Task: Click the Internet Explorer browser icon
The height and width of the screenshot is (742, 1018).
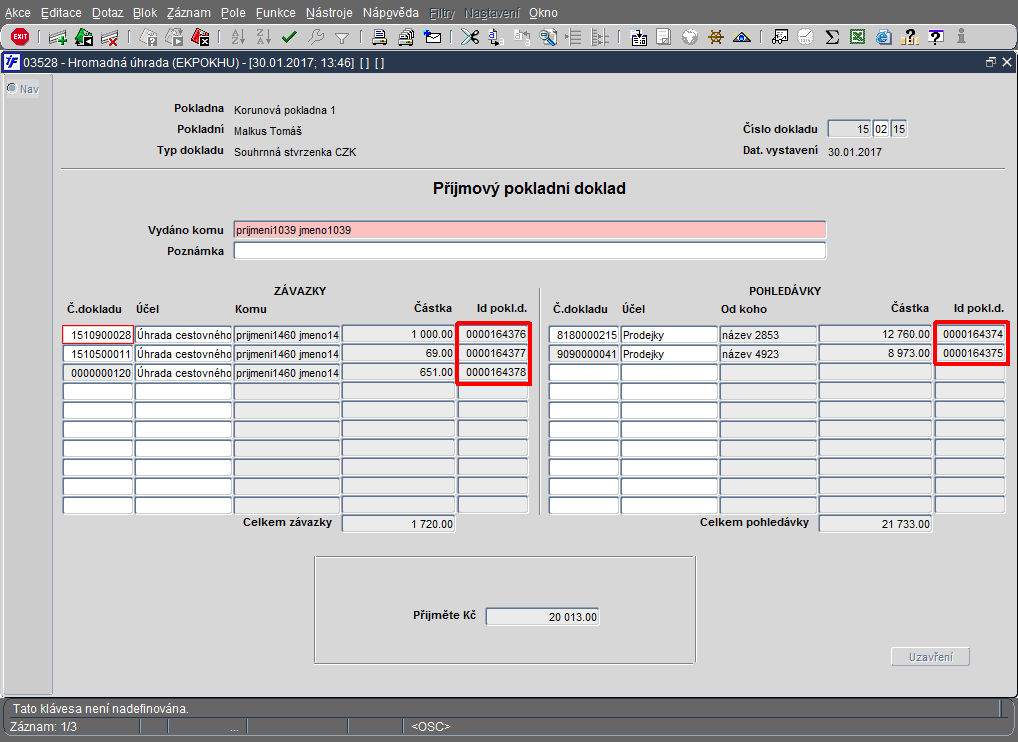Action: [x=883, y=38]
